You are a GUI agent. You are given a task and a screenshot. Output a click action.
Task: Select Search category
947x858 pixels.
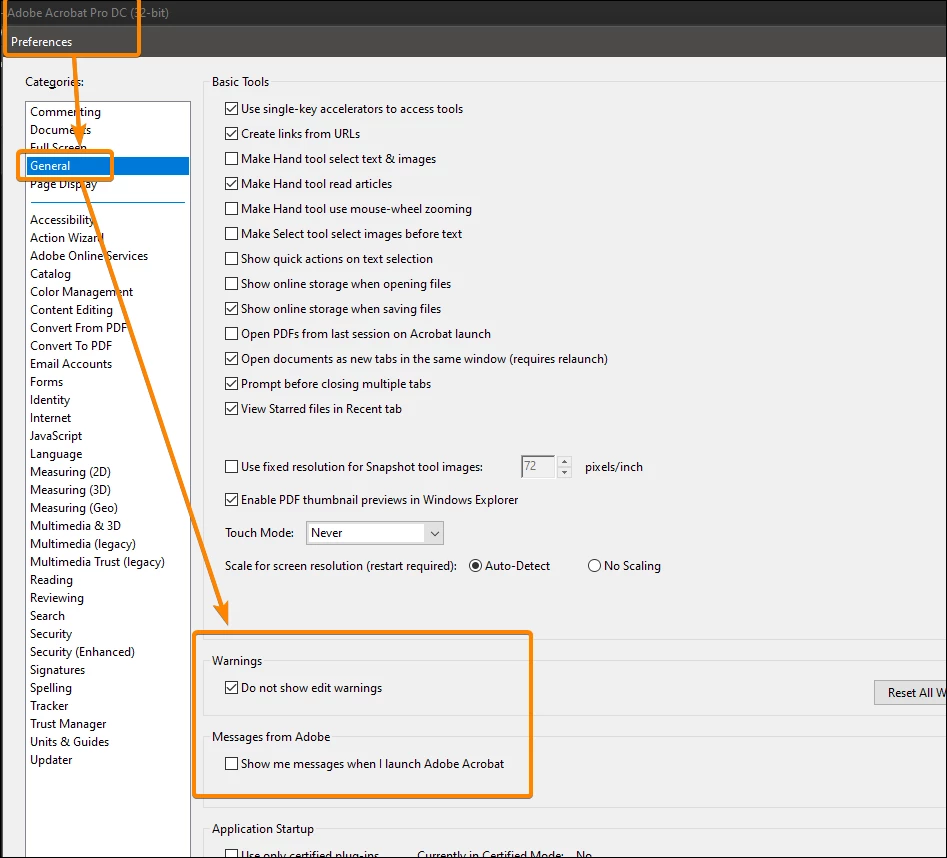[47, 616]
